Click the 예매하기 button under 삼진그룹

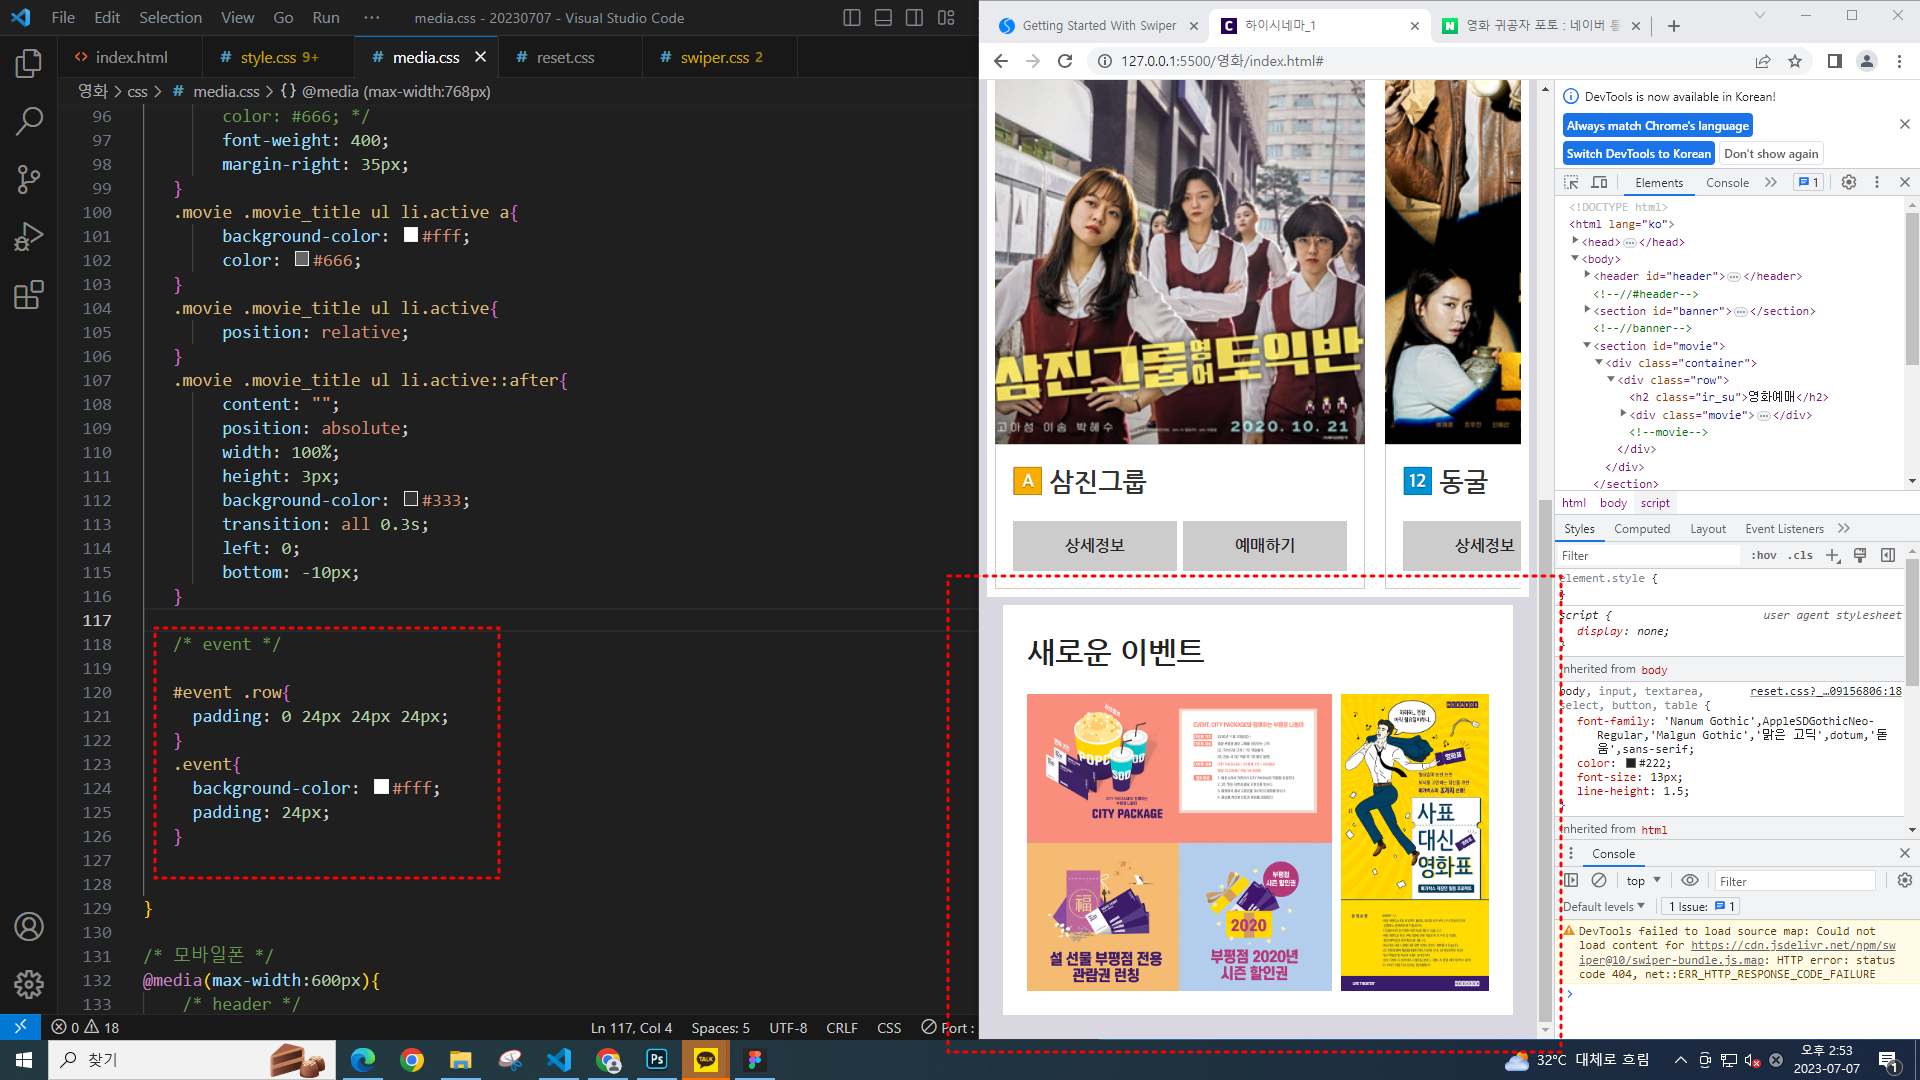[1264, 545]
